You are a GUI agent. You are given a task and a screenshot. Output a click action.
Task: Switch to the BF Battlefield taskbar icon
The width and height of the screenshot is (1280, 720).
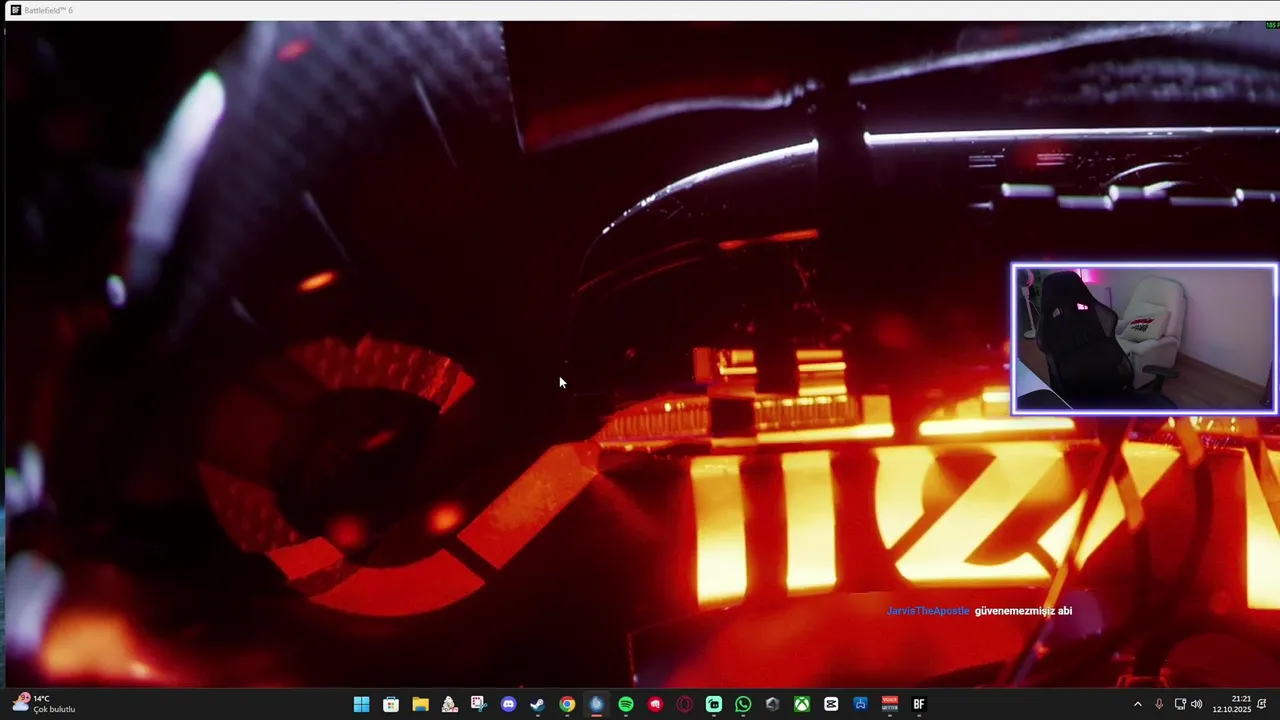[x=919, y=704]
